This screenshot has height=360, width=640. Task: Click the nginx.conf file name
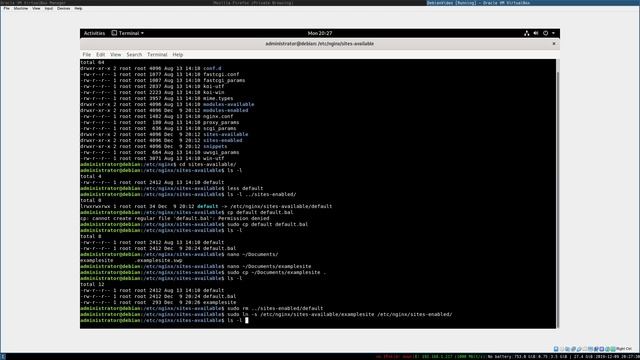point(218,116)
